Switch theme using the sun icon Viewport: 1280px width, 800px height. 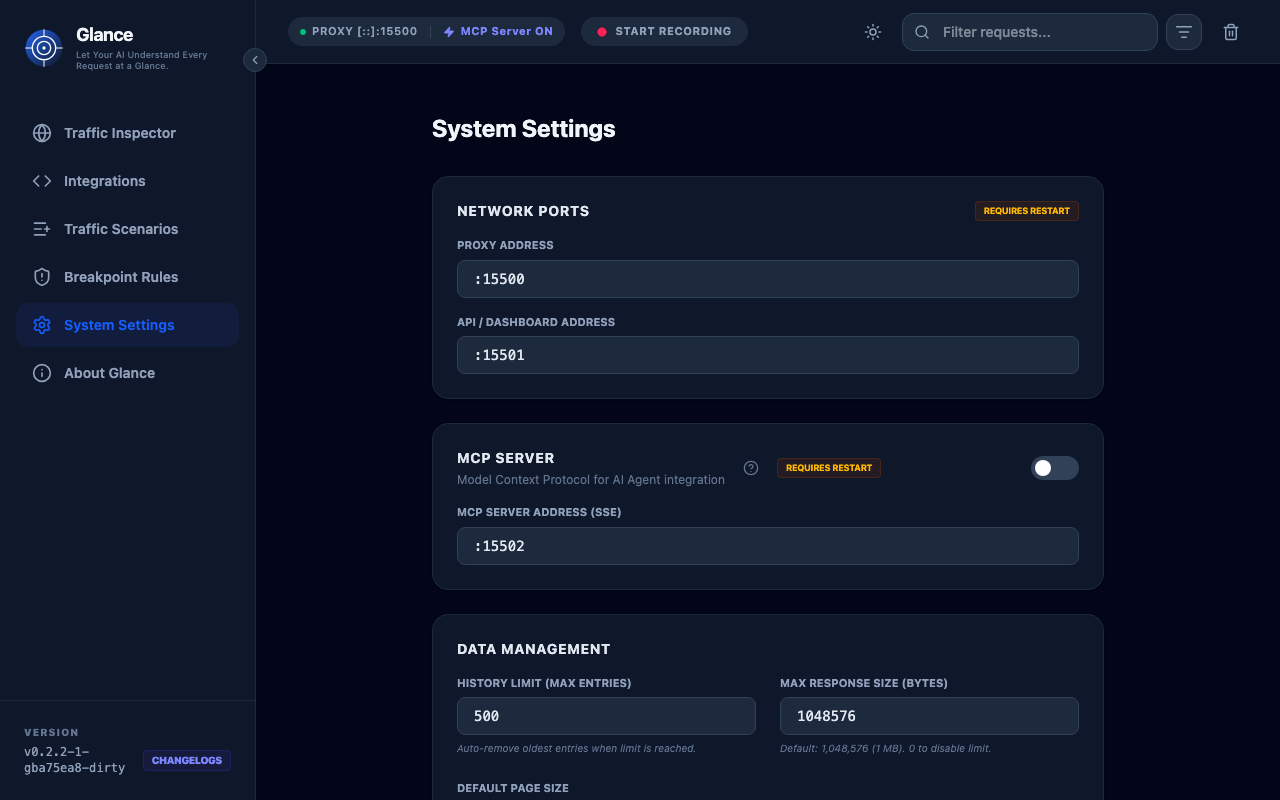pos(872,31)
